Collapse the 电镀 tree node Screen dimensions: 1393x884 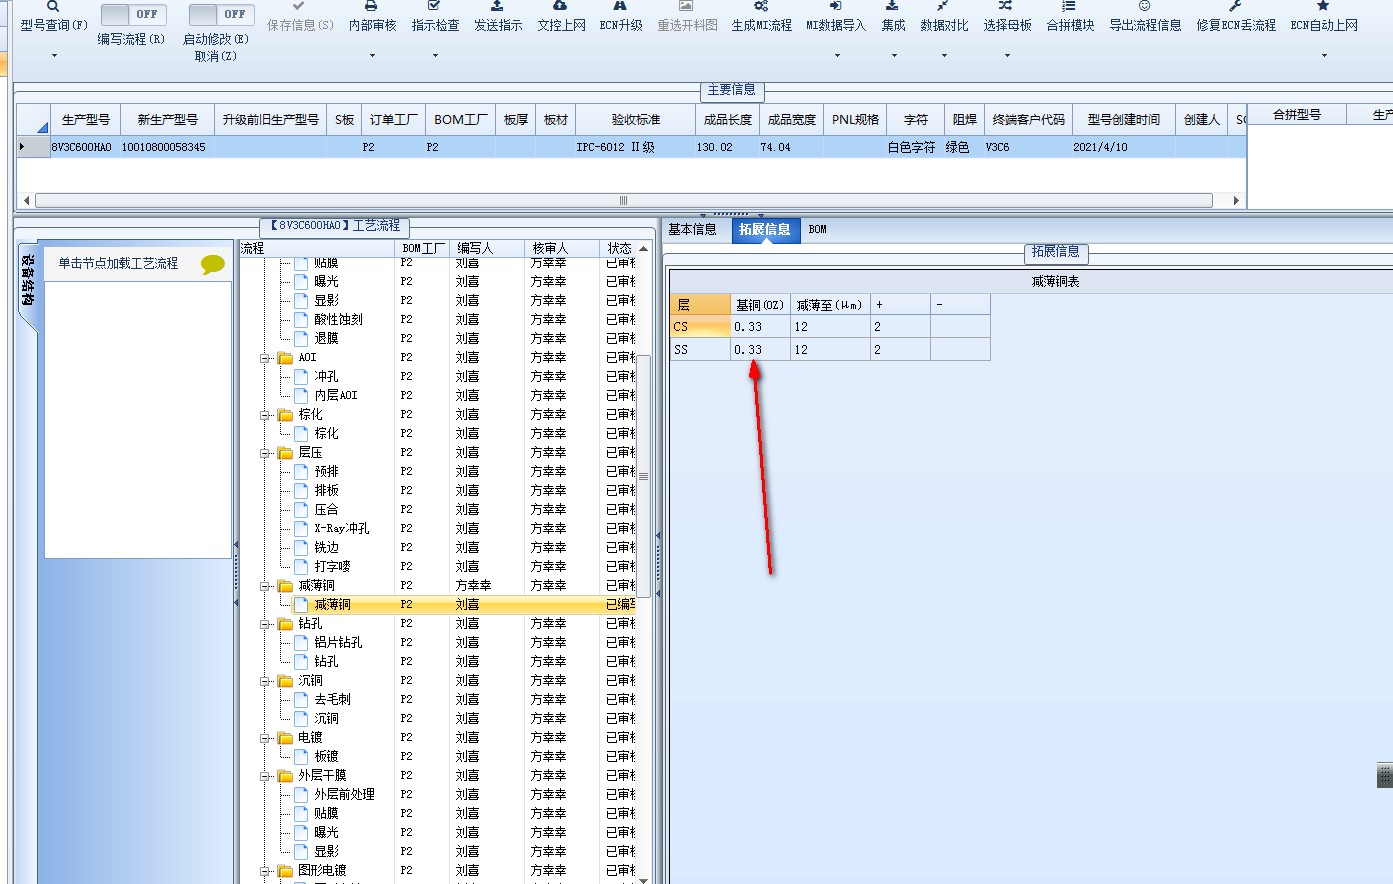pyautogui.click(x=266, y=737)
